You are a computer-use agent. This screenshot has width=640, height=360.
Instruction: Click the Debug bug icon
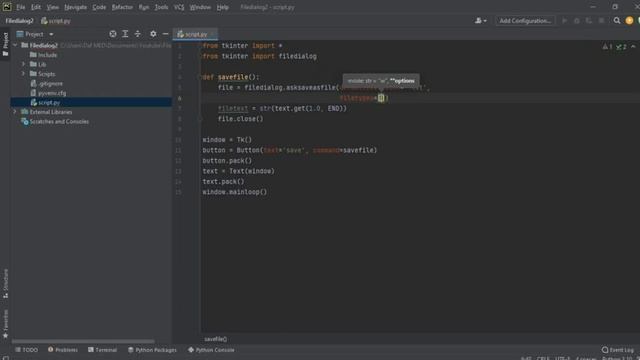[x=577, y=20]
